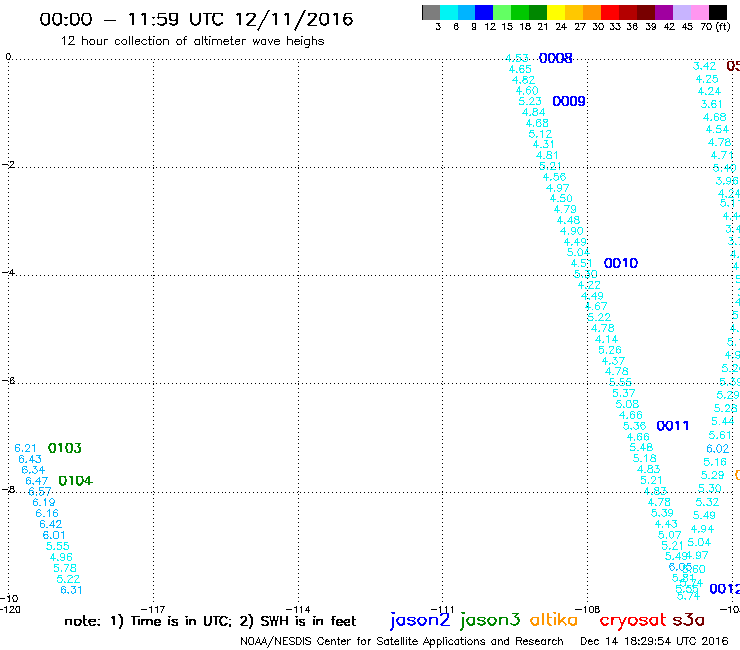This screenshot has width=740, height=650.
Task: Click the wave height value 4.90
Action: pos(572,231)
